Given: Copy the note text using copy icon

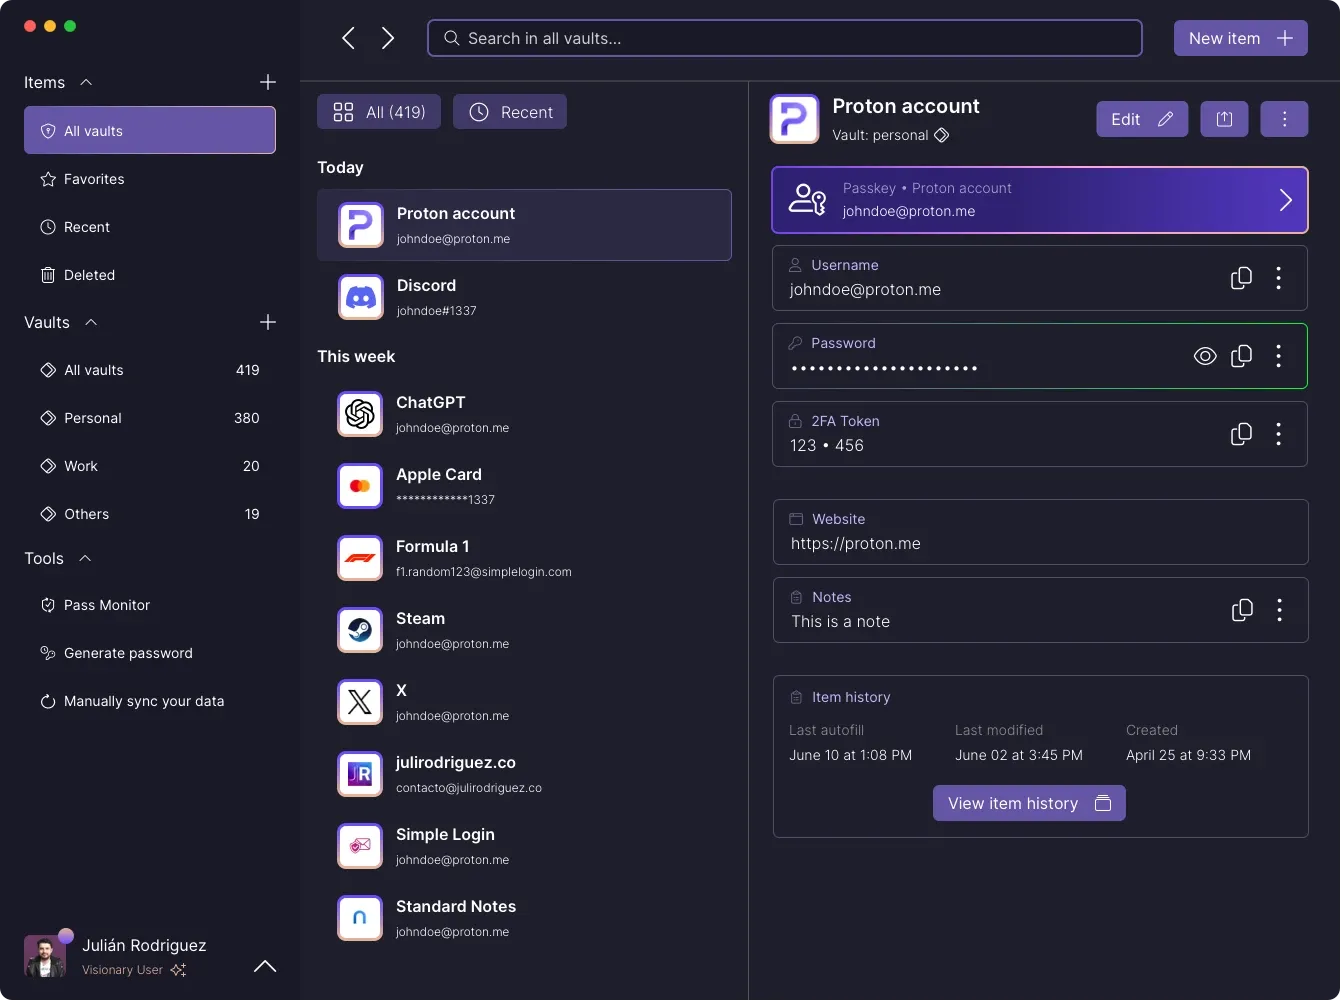Looking at the screenshot, I should click(x=1242, y=610).
